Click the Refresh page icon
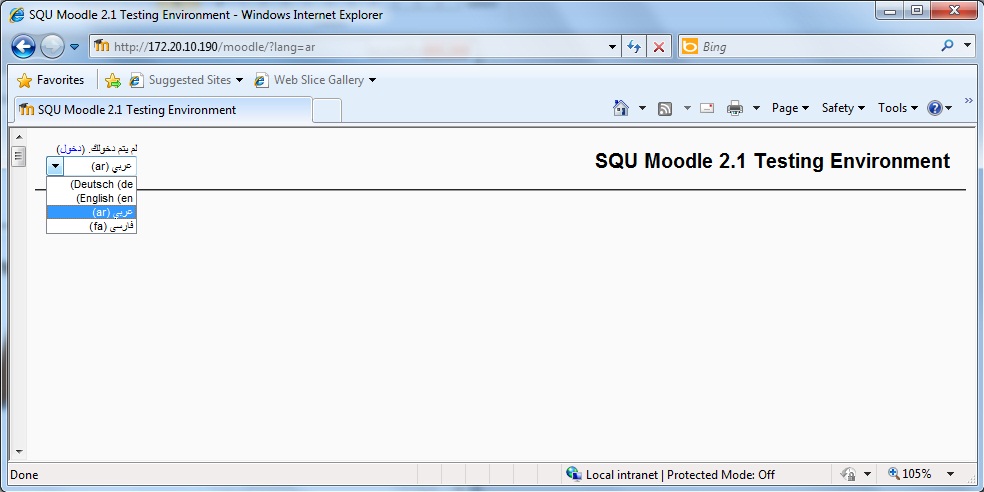The height and width of the screenshot is (492, 984). [x=634, y=47]
